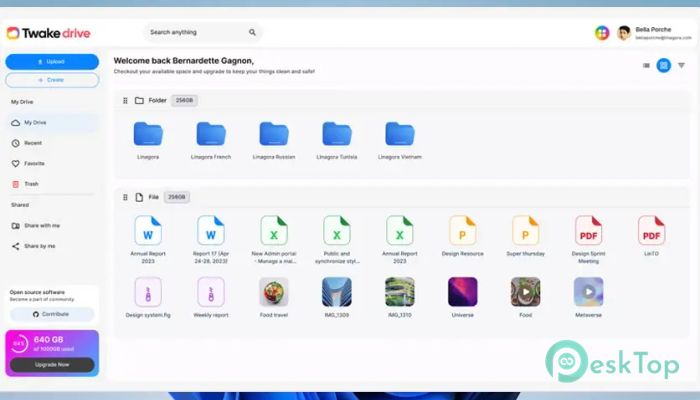Screen dimensions: 700x400
Task: Open Design Resource presentation
Action: (x=462, y=230)
